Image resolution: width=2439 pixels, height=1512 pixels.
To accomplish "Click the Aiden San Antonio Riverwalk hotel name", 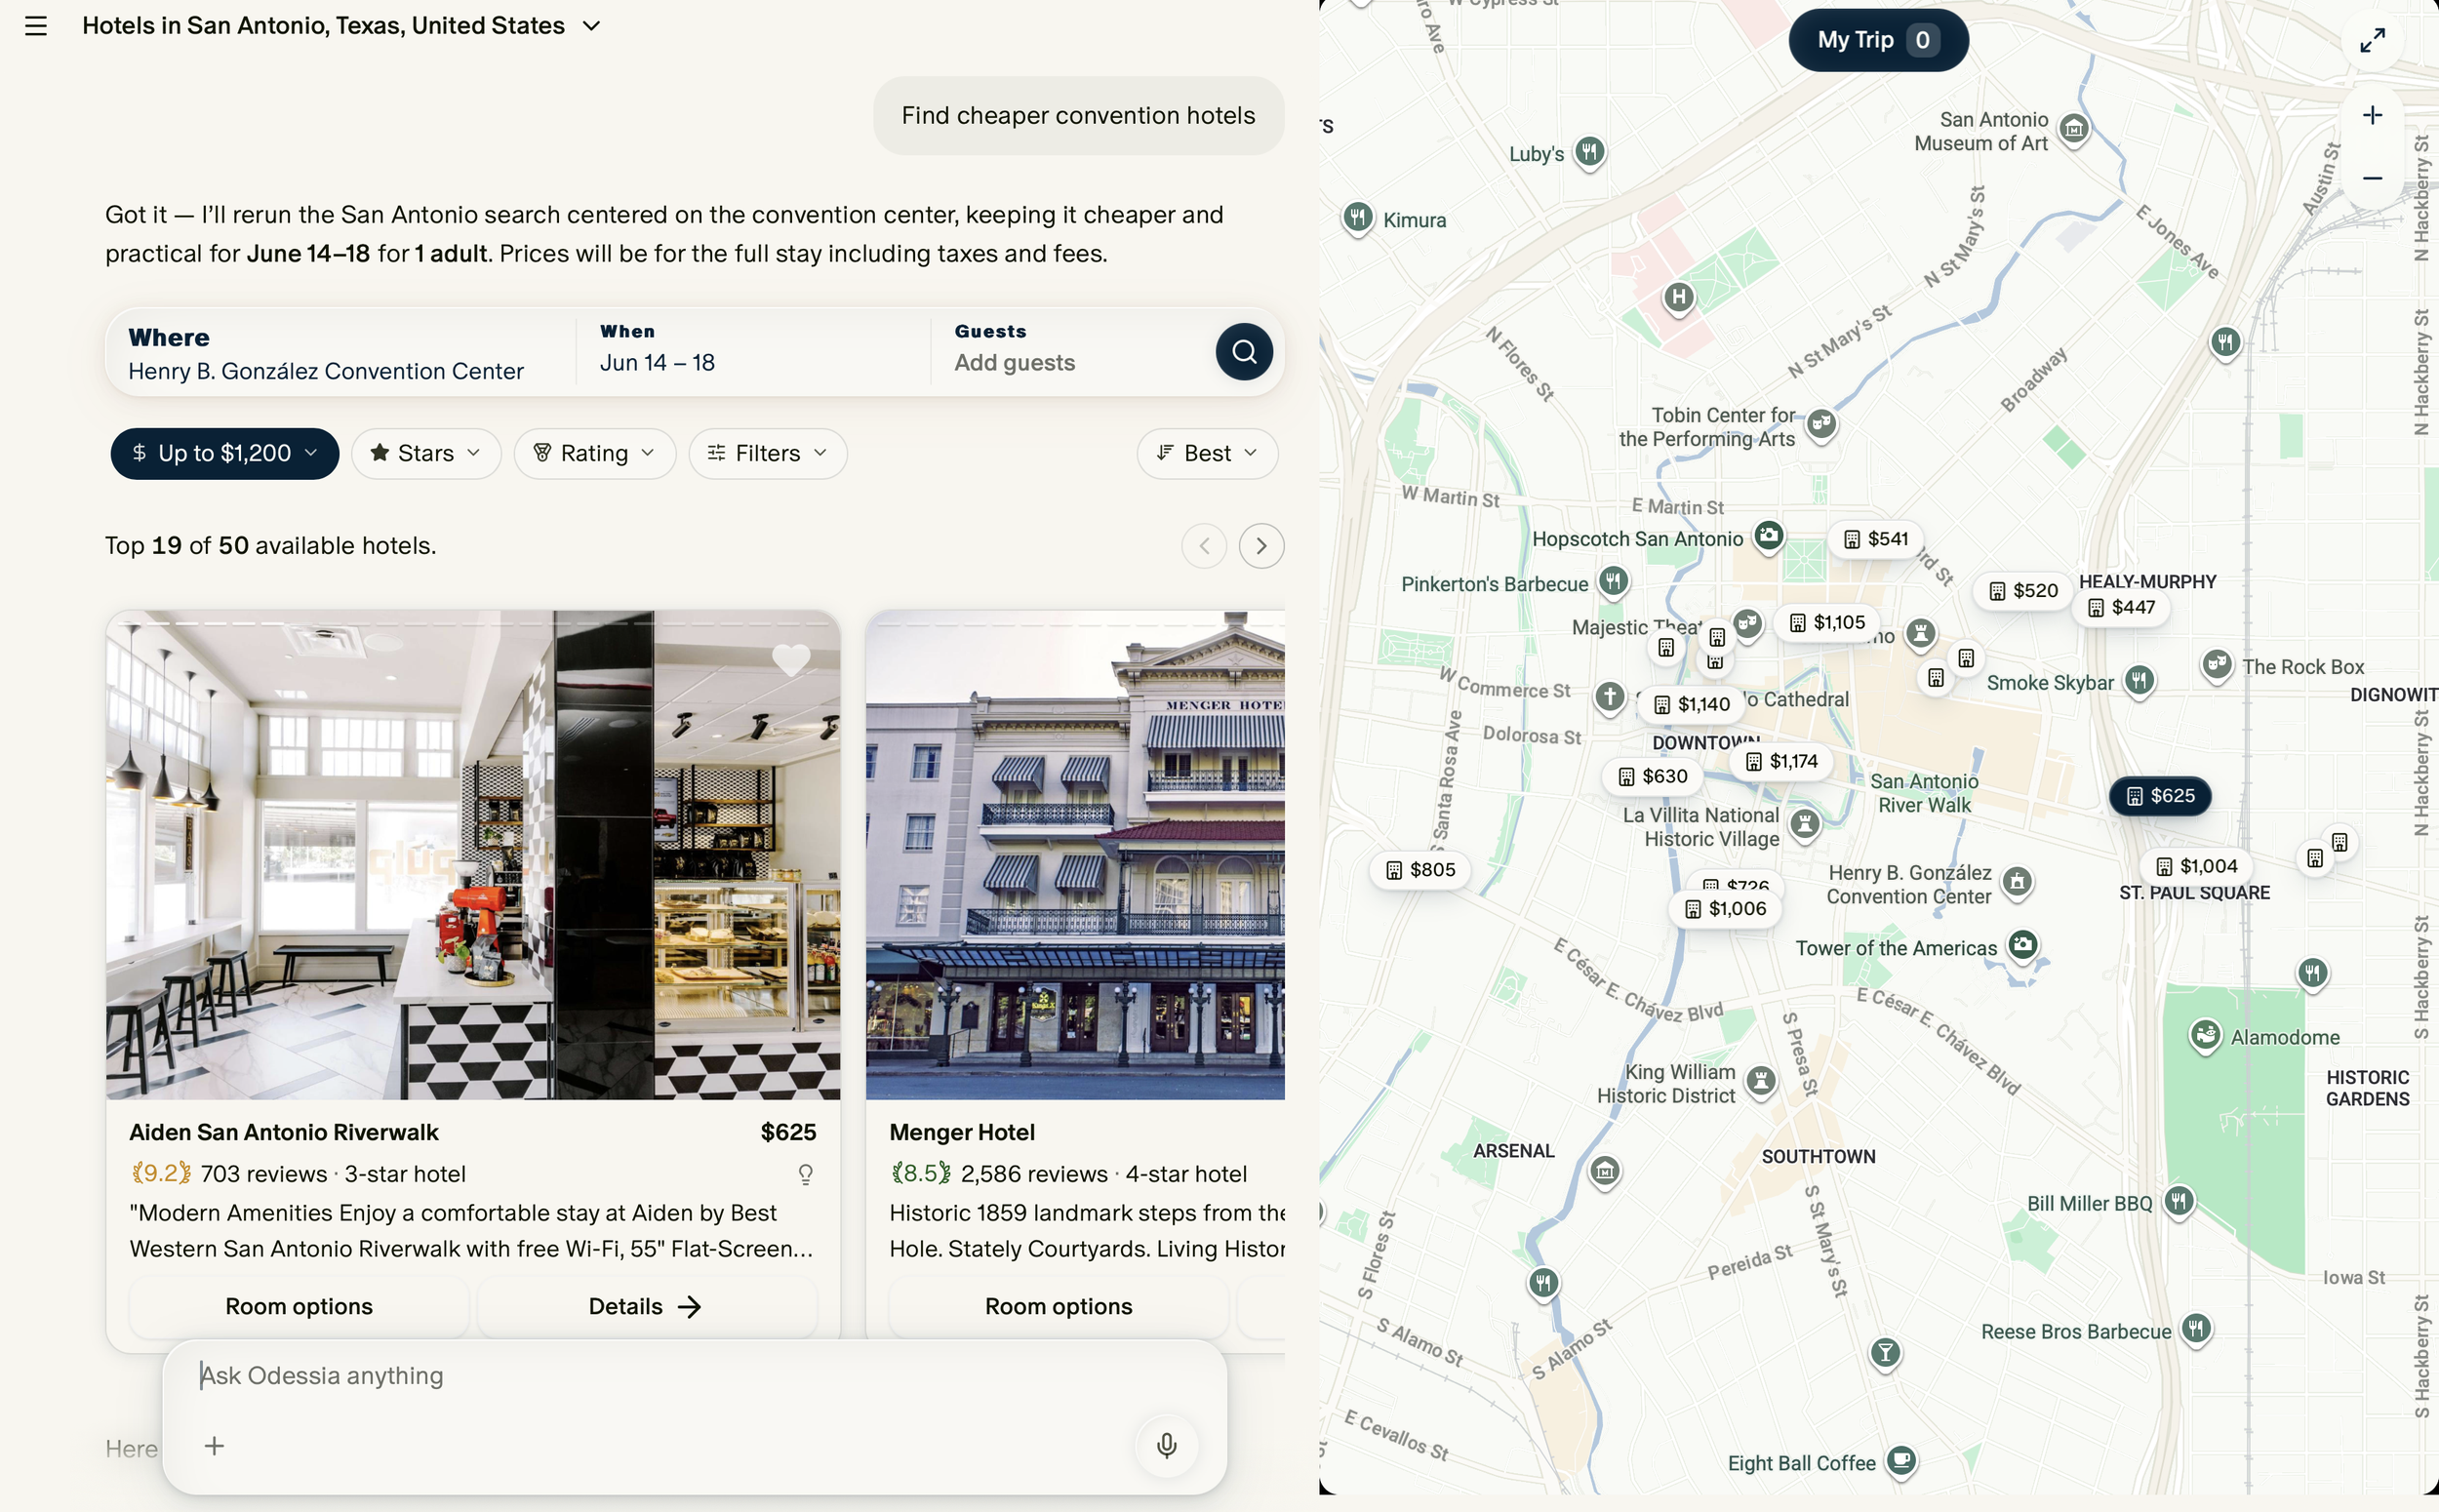I will click(284, 1133).
